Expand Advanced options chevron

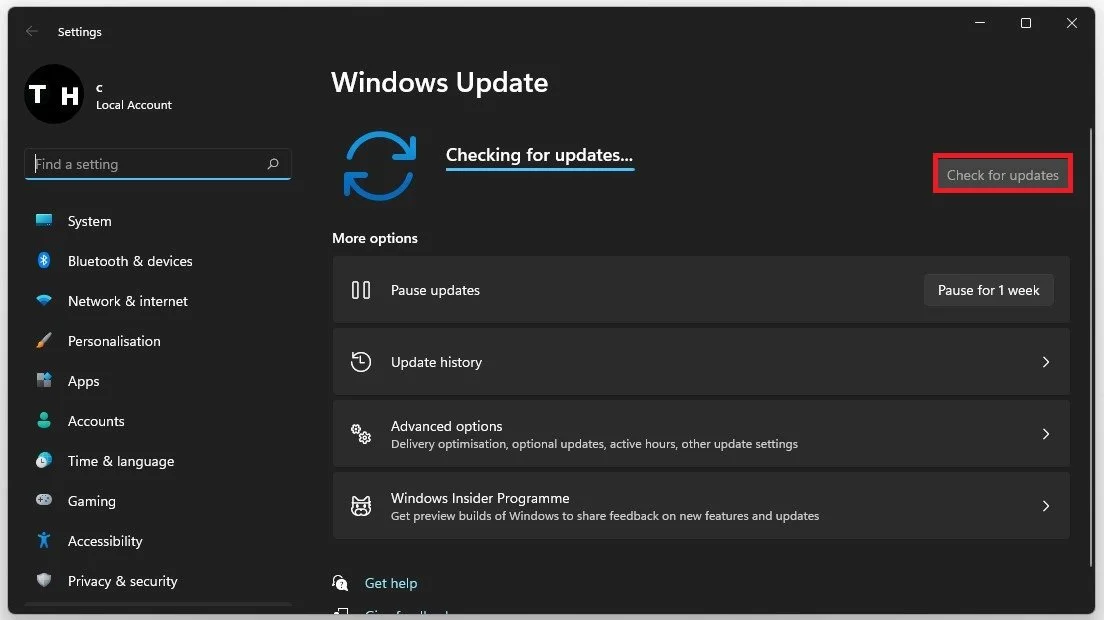1046,434
